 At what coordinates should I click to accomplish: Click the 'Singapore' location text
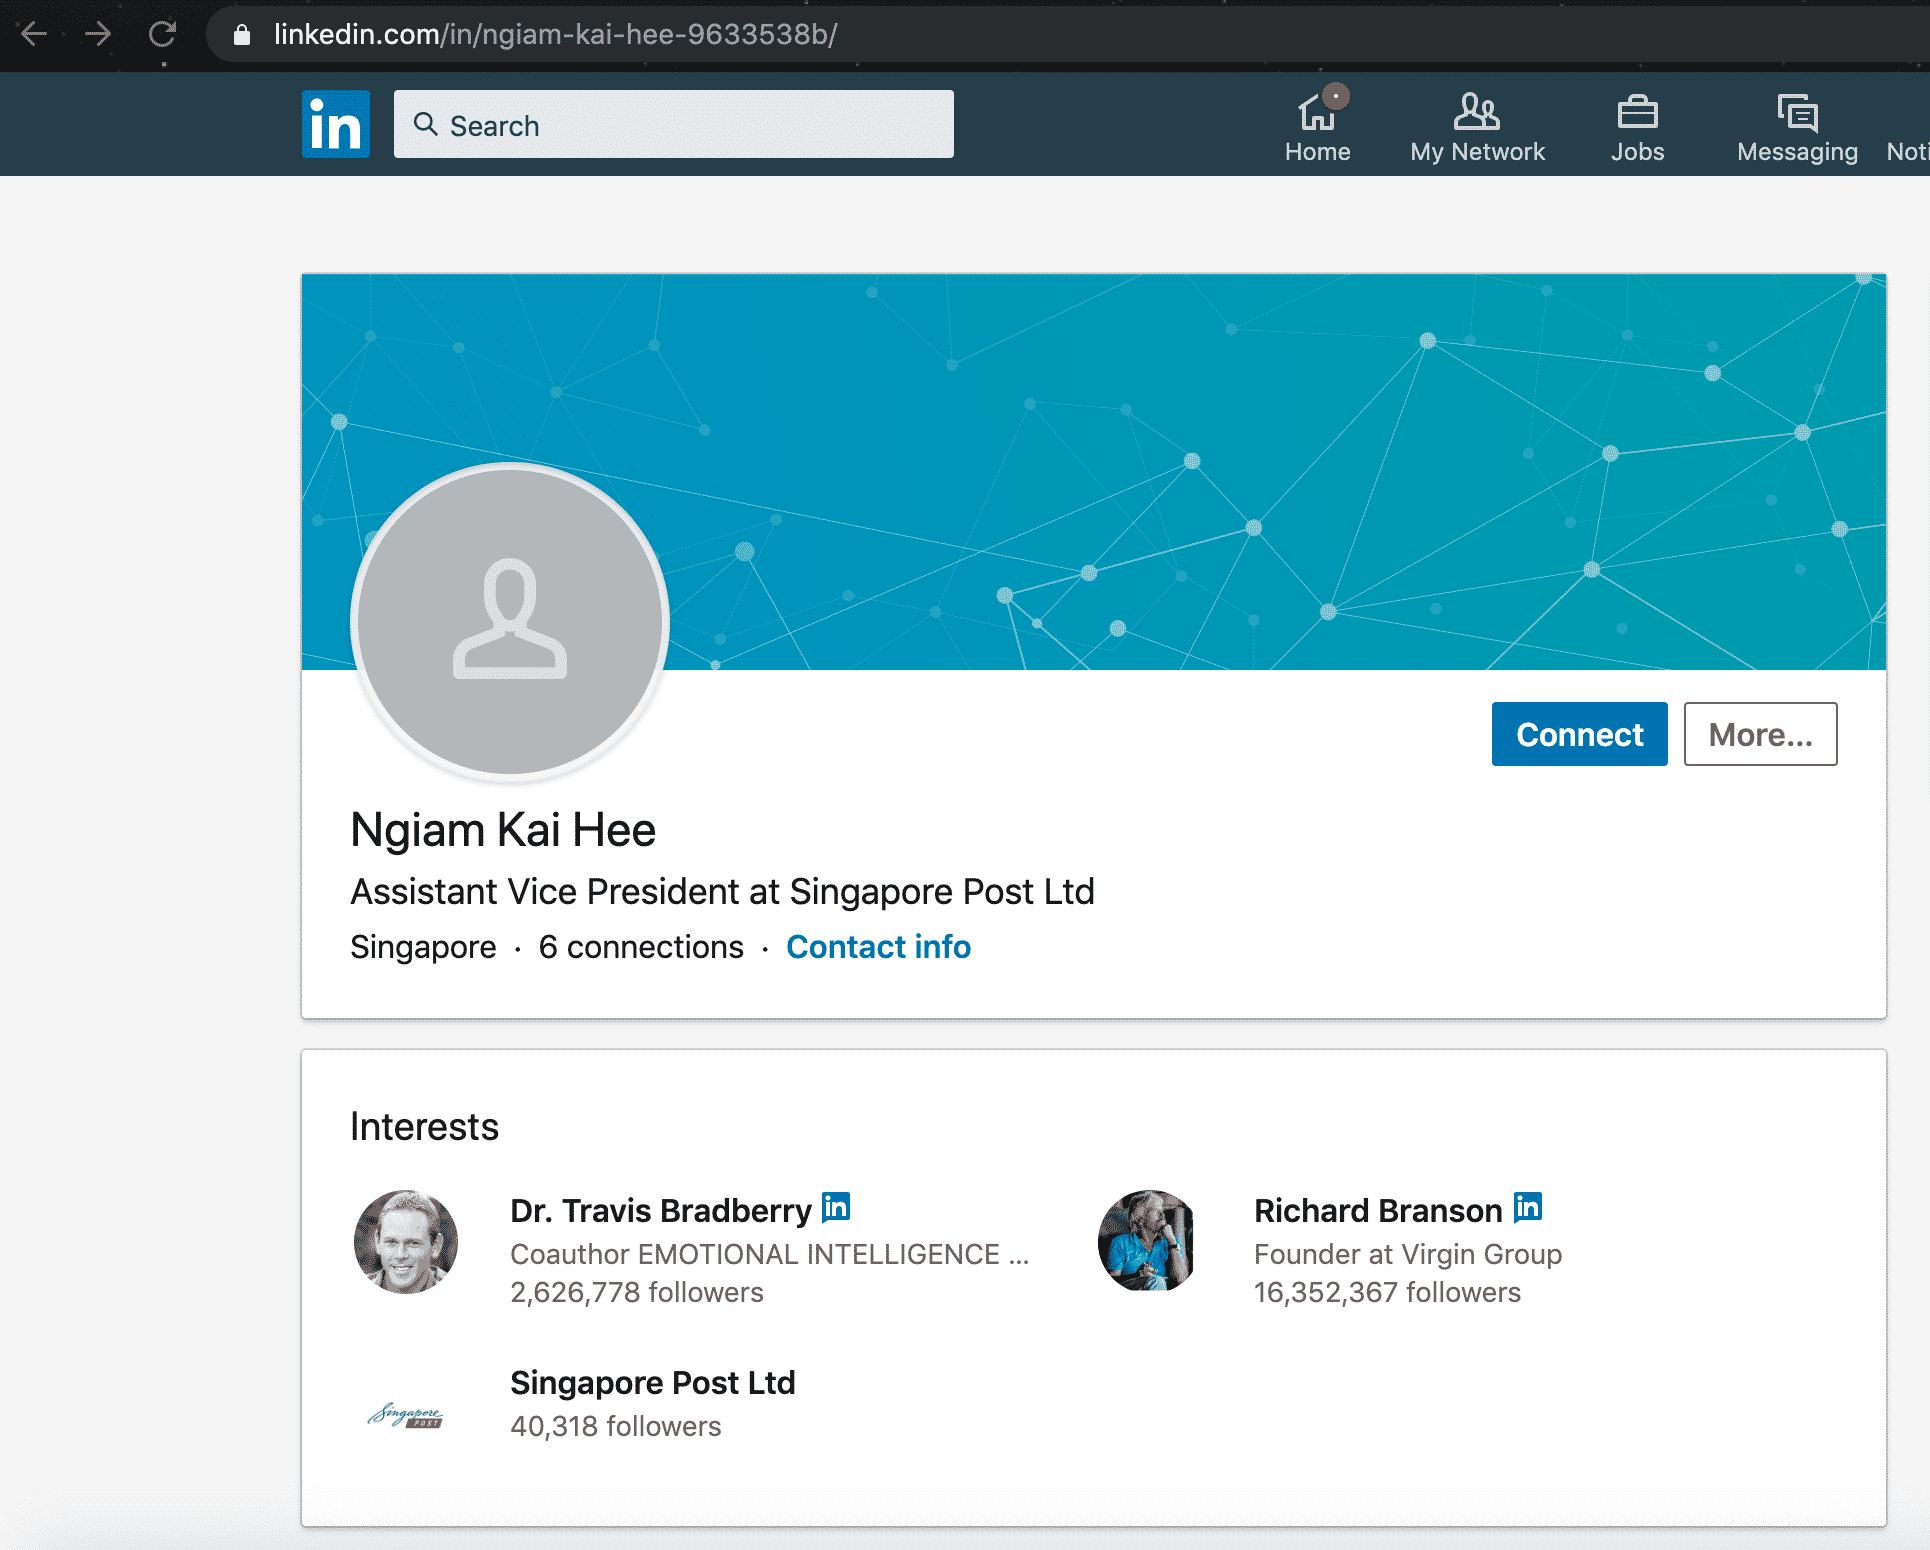(x=423, y=947)
